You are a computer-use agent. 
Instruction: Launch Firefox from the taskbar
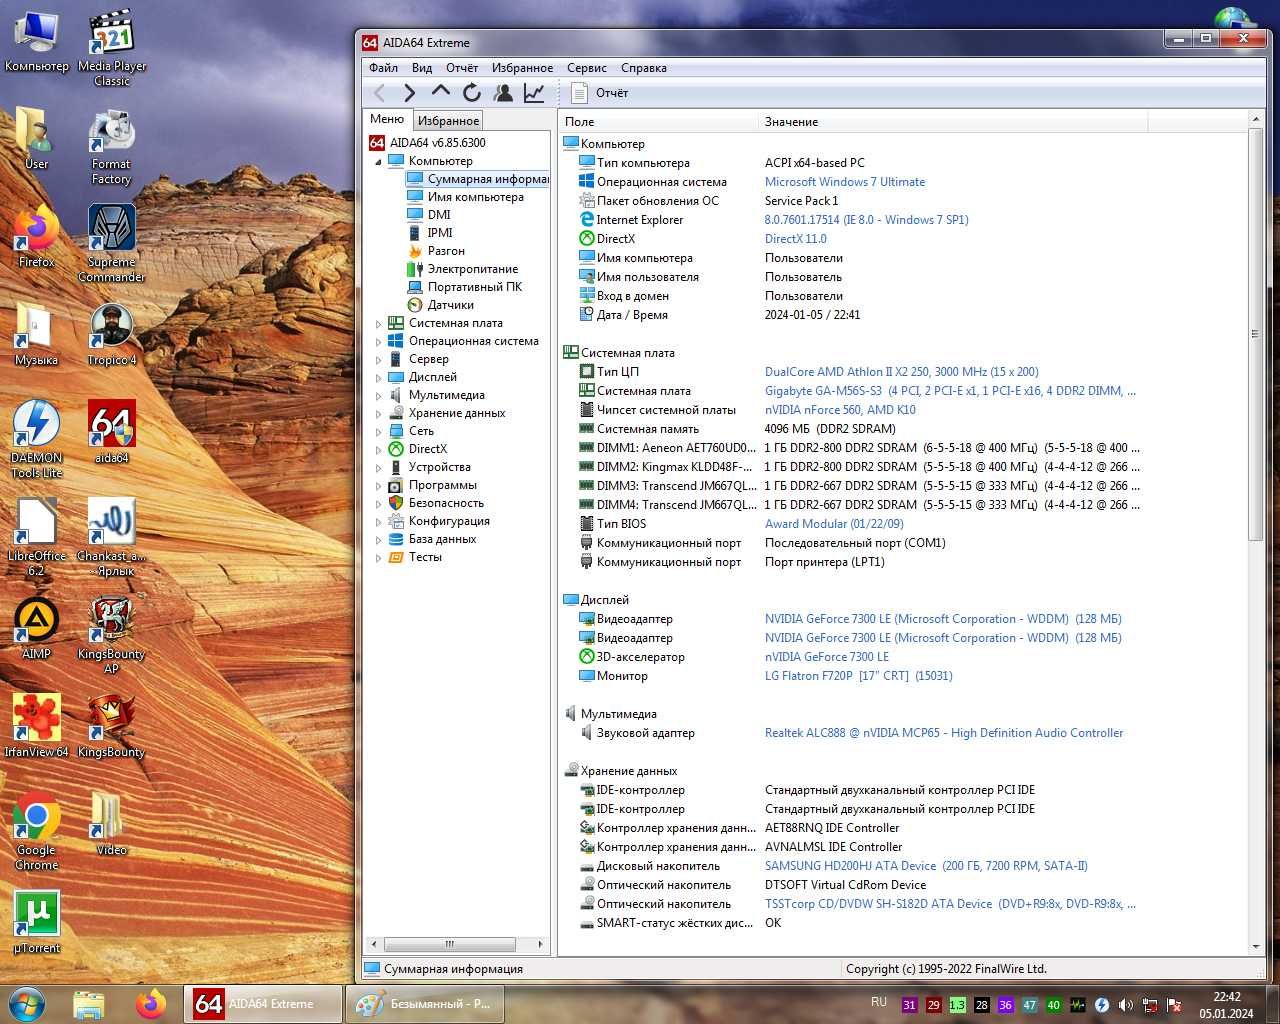(x=150, y=1004)
